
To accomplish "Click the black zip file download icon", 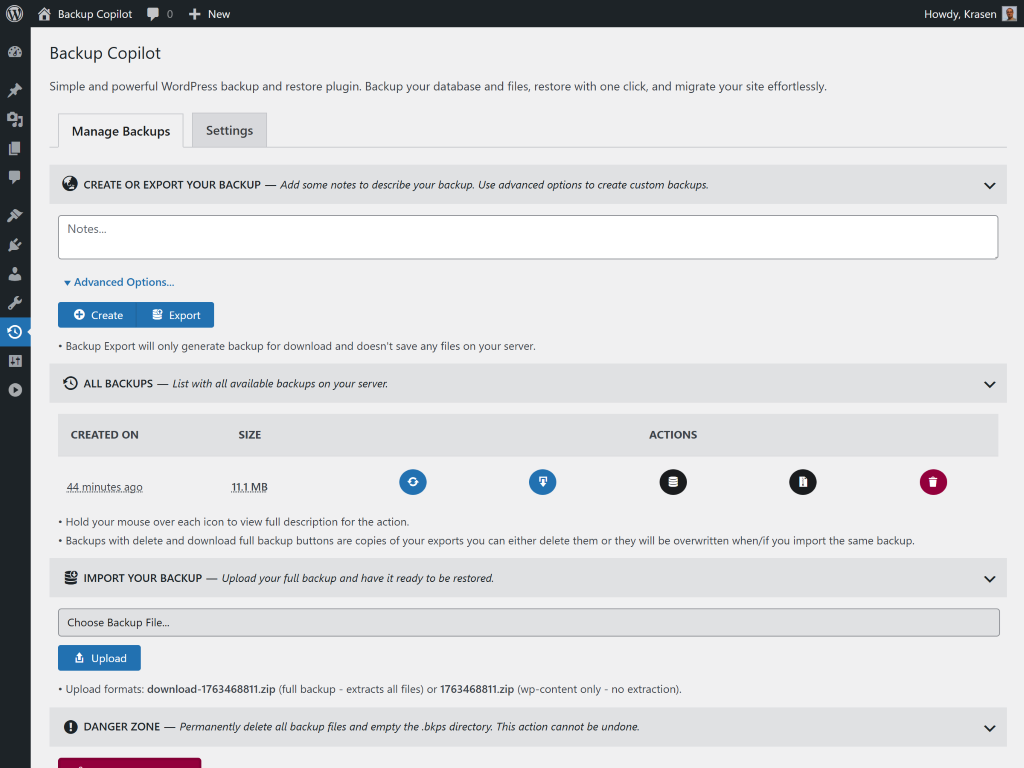I will pyautogui.click(x=803, y=482).
